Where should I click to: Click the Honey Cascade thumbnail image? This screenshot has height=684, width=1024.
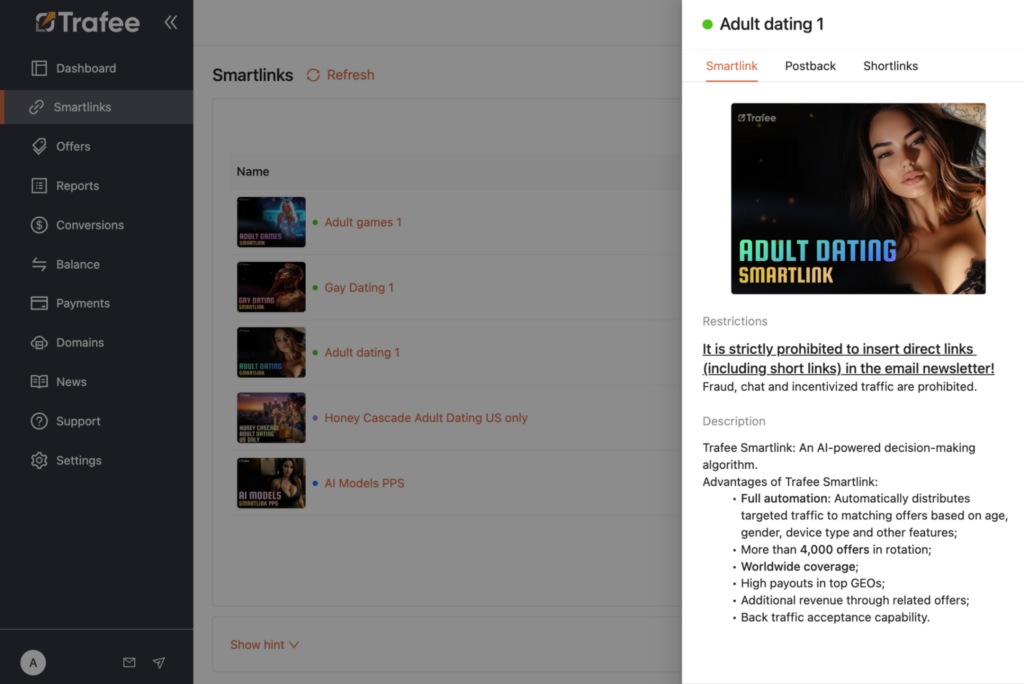coord(271,417)
